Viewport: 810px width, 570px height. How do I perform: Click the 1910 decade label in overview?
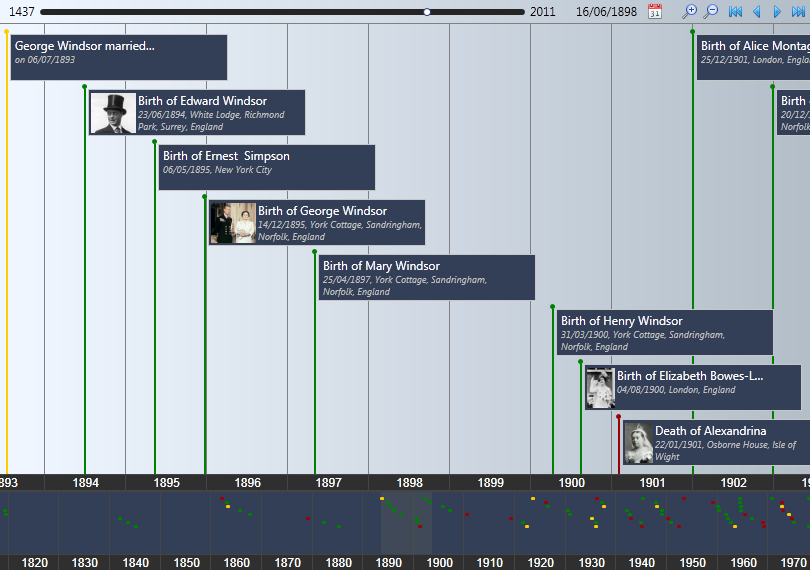tap(490, 562)
